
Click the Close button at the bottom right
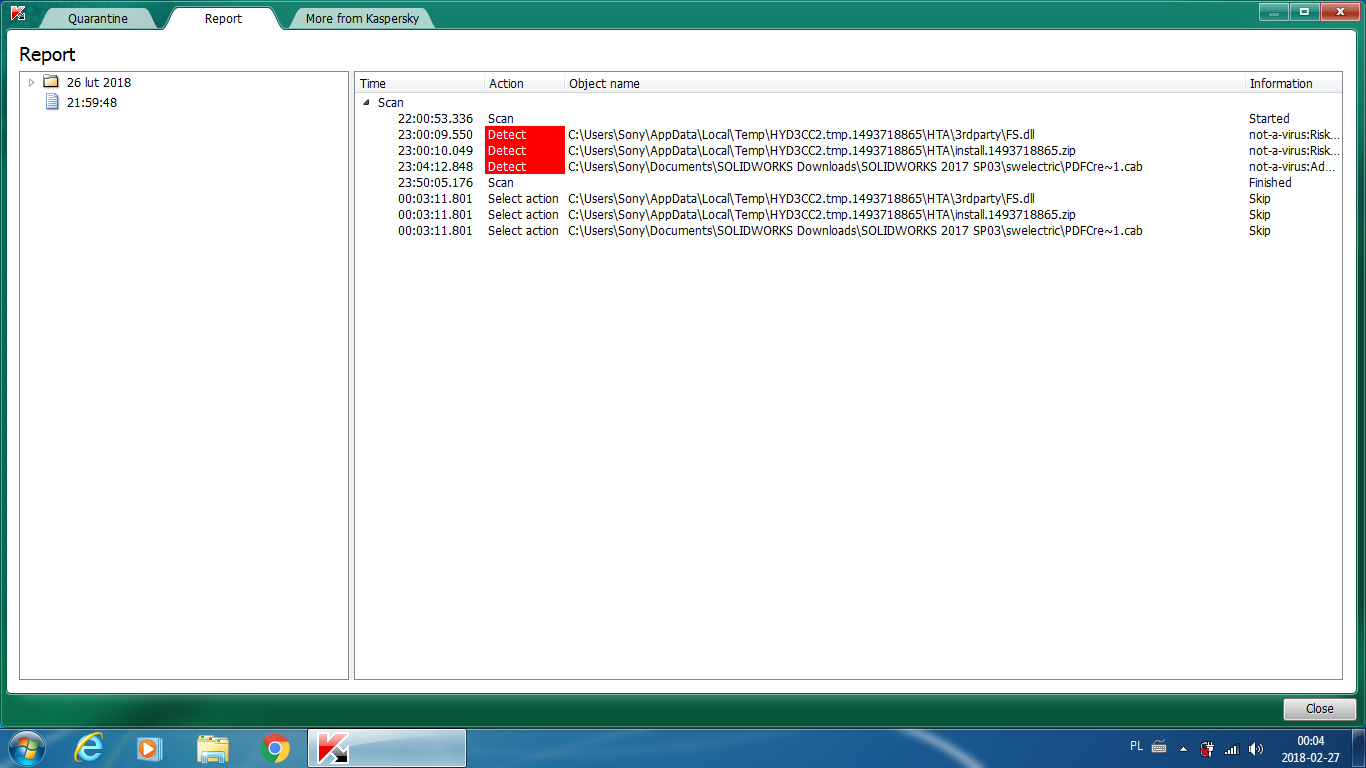(x=1319, y=709)
